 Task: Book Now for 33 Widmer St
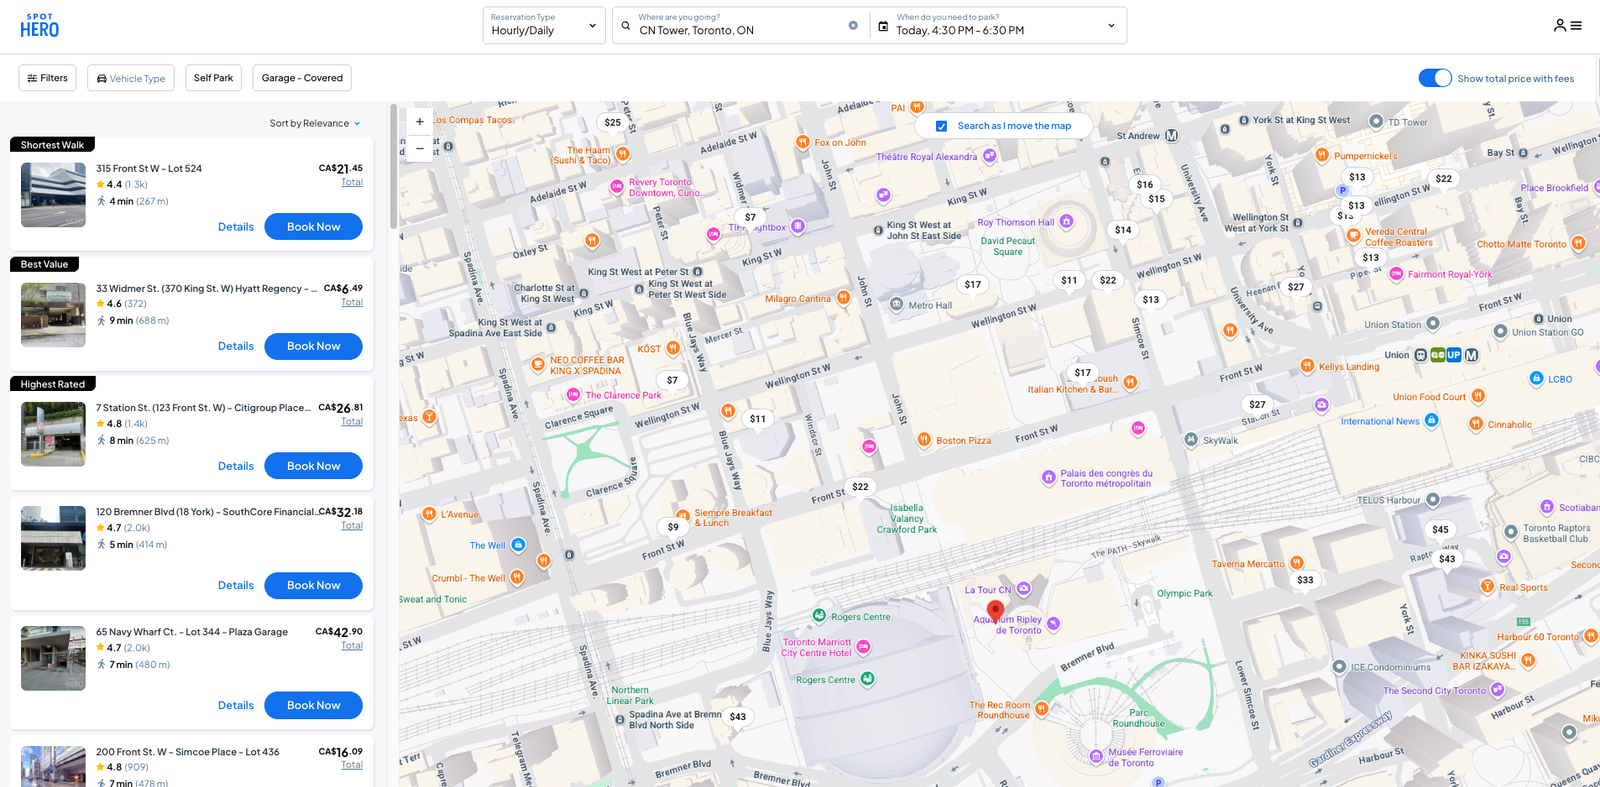(313, 346)
